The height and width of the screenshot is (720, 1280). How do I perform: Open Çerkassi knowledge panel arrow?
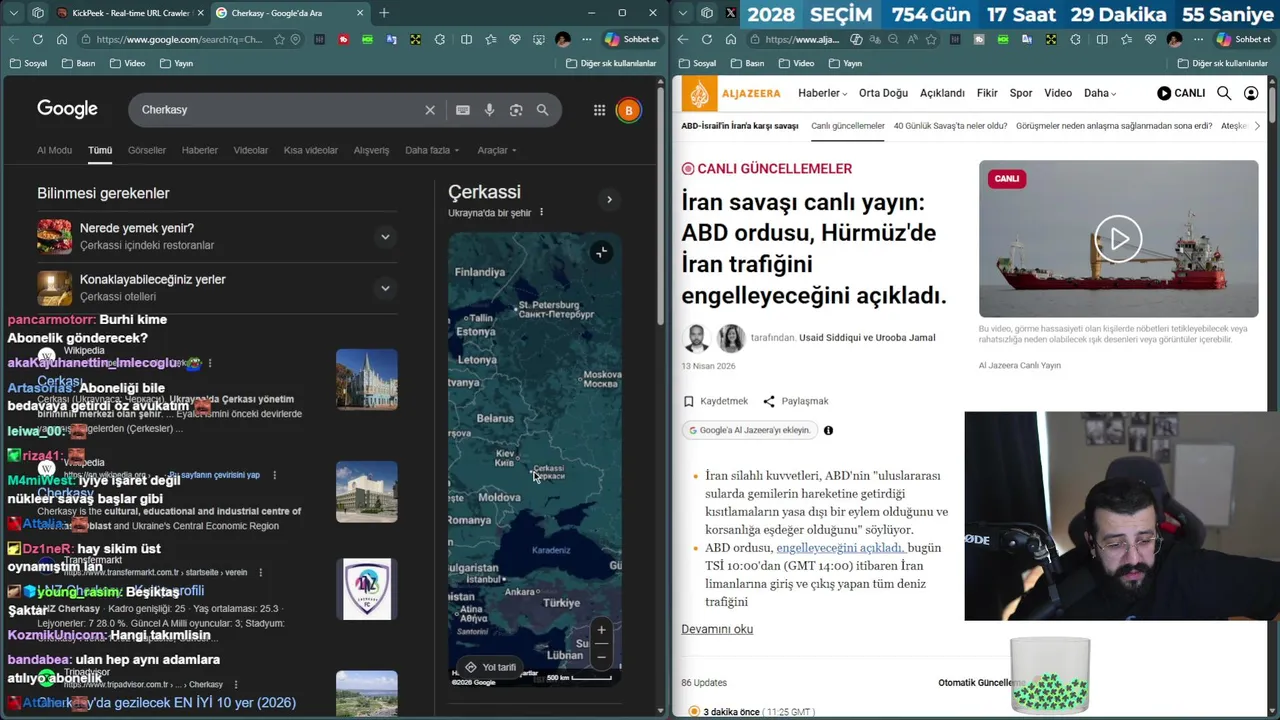point(609,199)
